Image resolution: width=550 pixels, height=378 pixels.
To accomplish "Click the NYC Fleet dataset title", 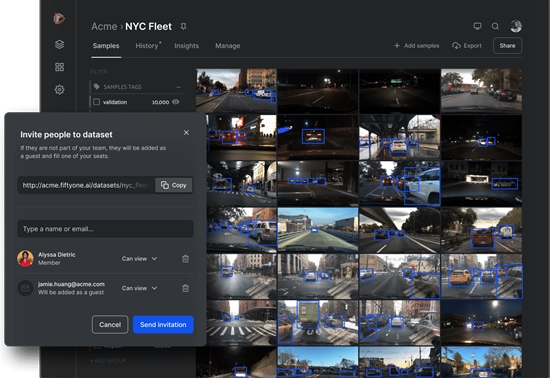I will coord(148,27).
